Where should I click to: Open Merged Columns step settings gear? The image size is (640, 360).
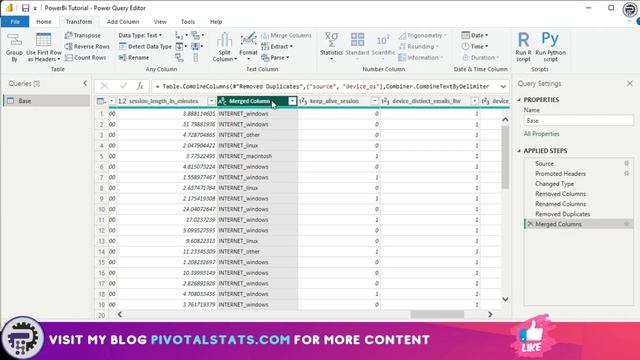pos(627,224)
